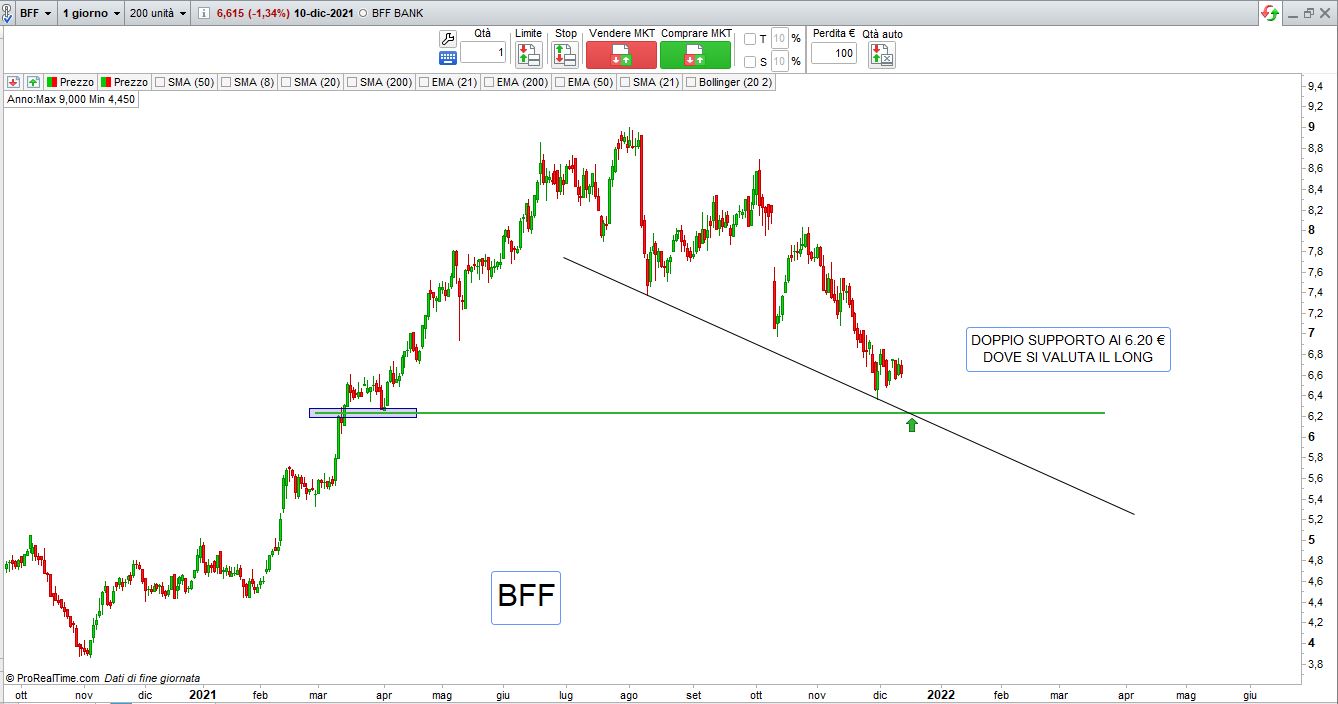Click the Perdita € input field
Viewport: 1338px width, 704px height.
(x=833, y=54)
